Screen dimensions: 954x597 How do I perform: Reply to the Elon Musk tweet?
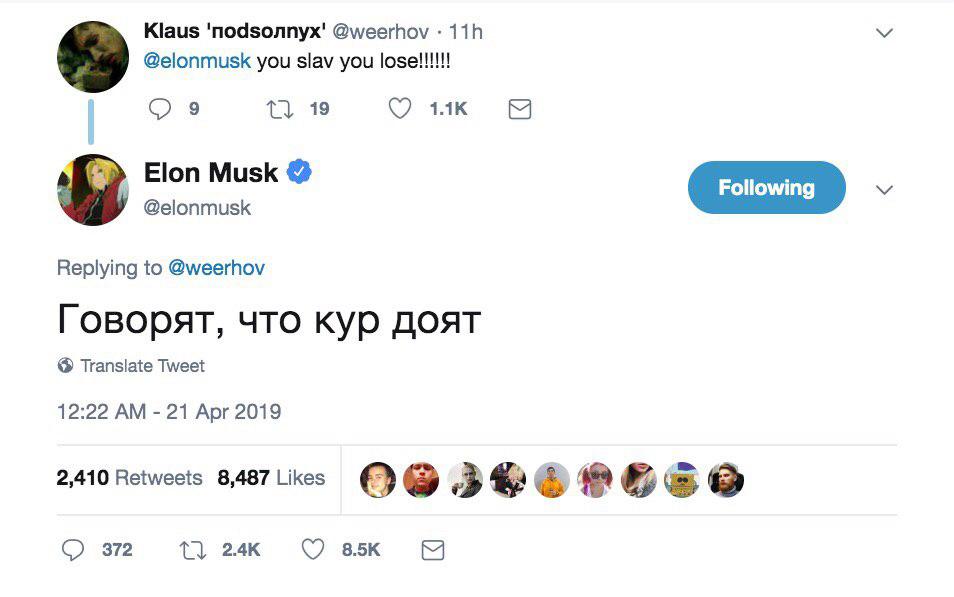pos(73,549)
